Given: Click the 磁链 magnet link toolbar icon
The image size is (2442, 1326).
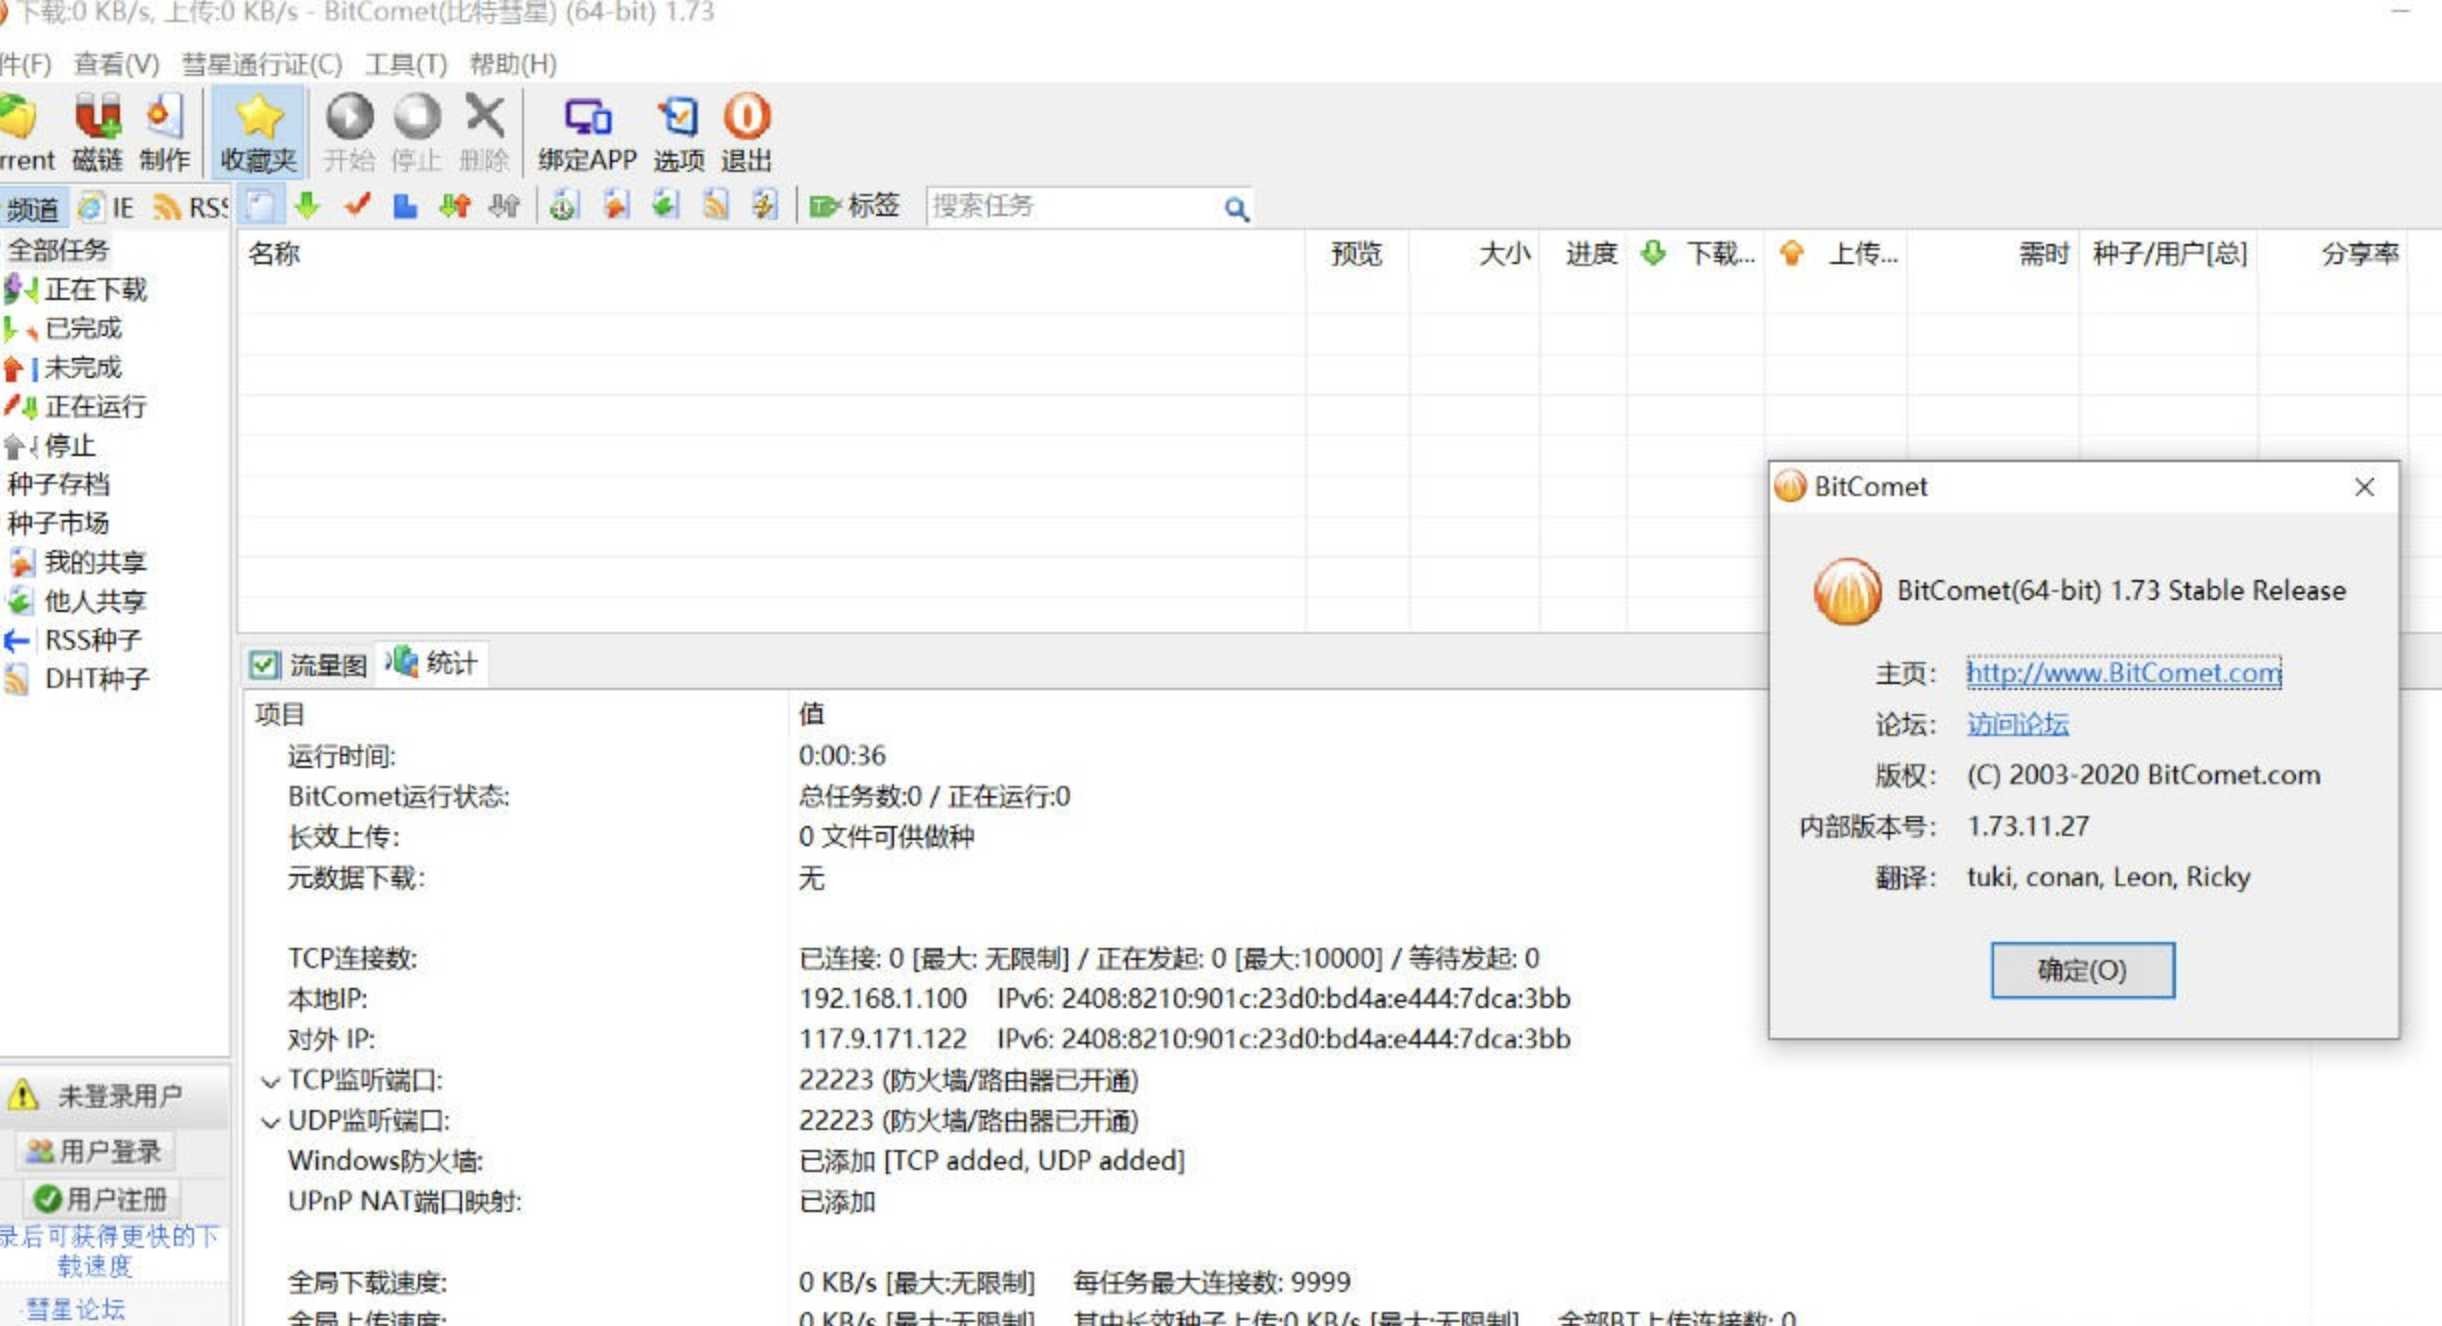Looking at the screenshot, I should click(97, 132).
